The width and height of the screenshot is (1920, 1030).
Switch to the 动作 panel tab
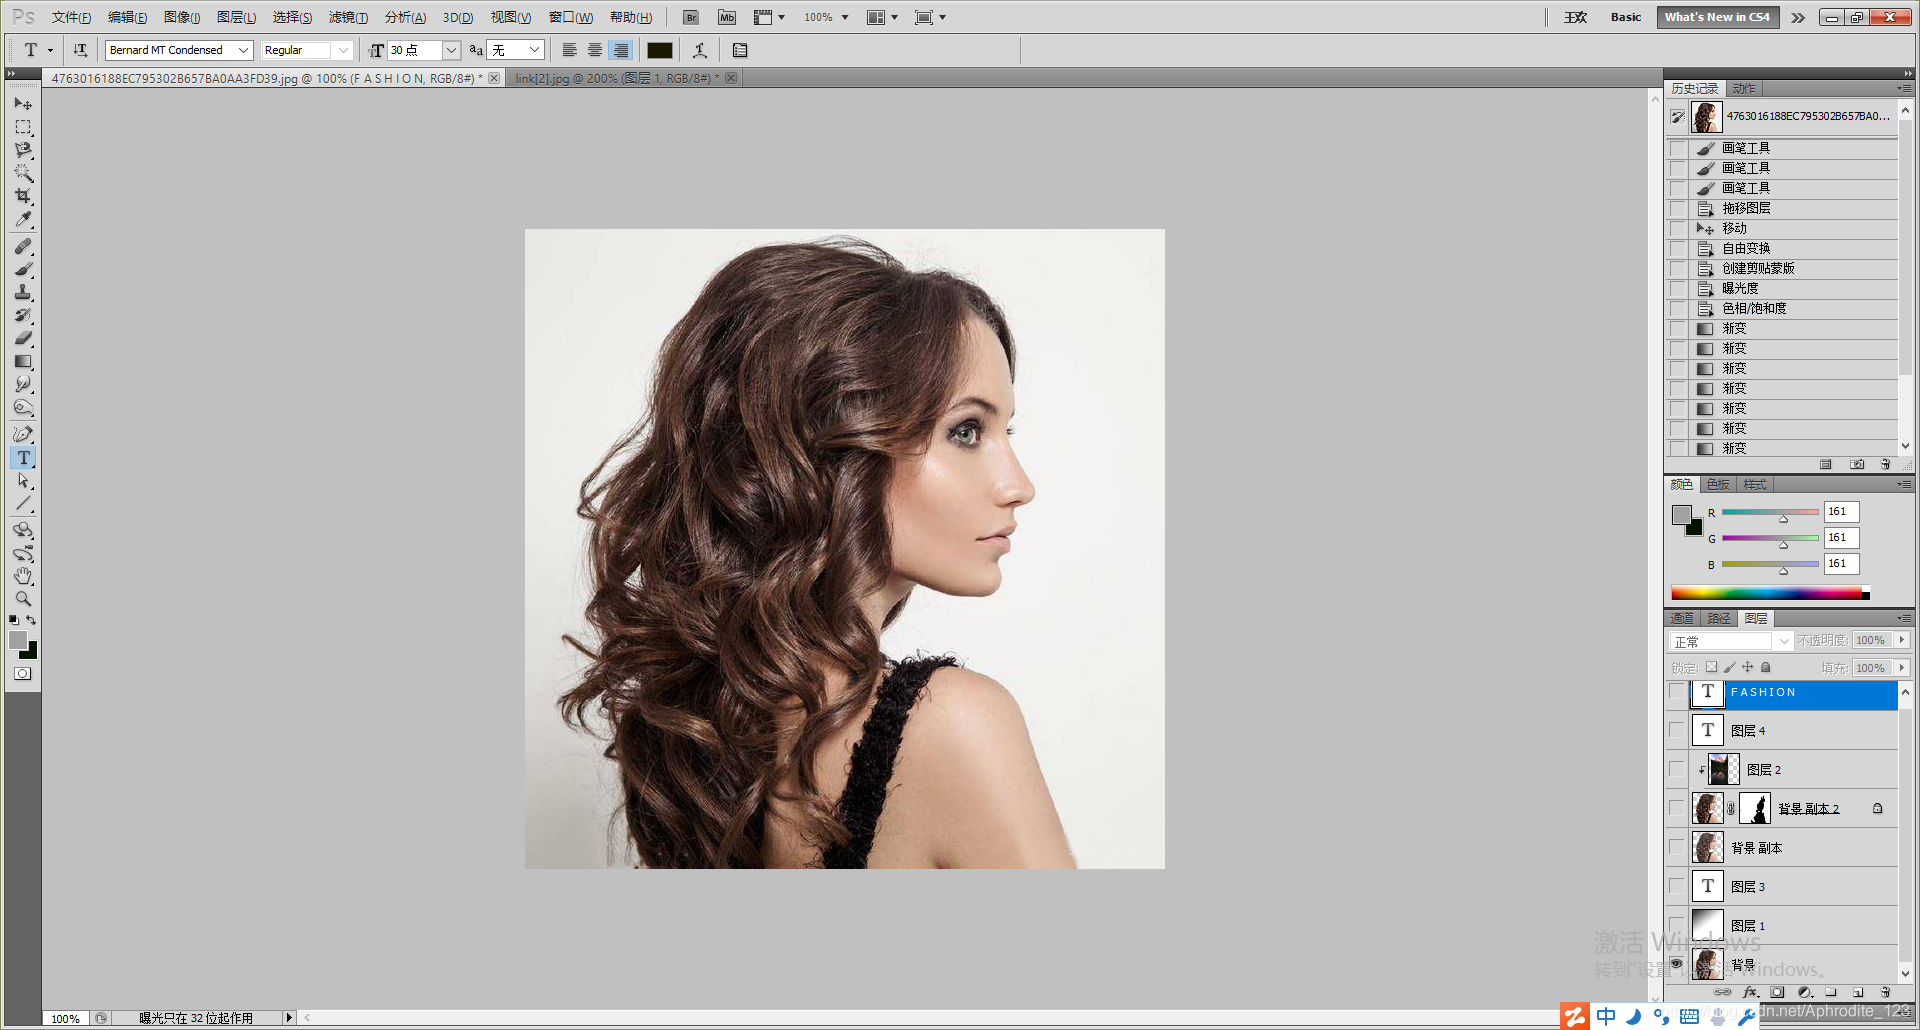(x=1744, y=88)
